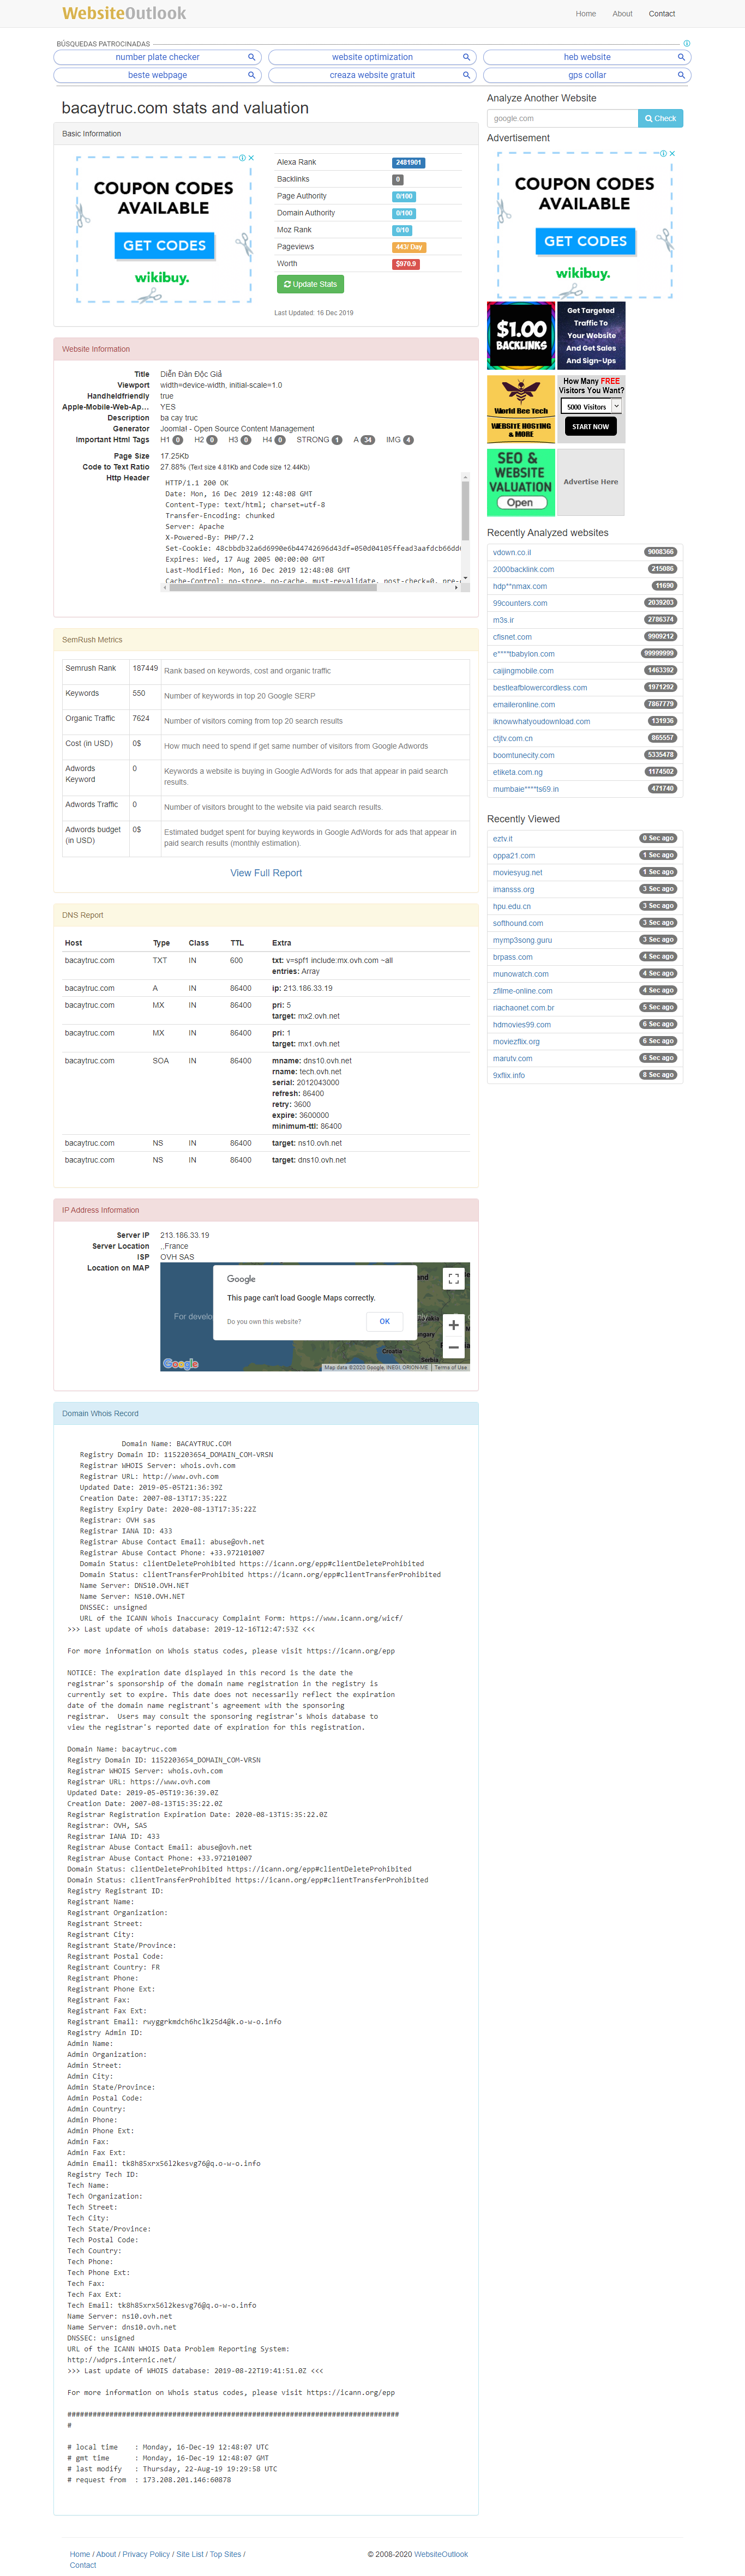The image size is (745, 2576).
Task: Open cfisnet.com link
Action: [x=512, y=636]
